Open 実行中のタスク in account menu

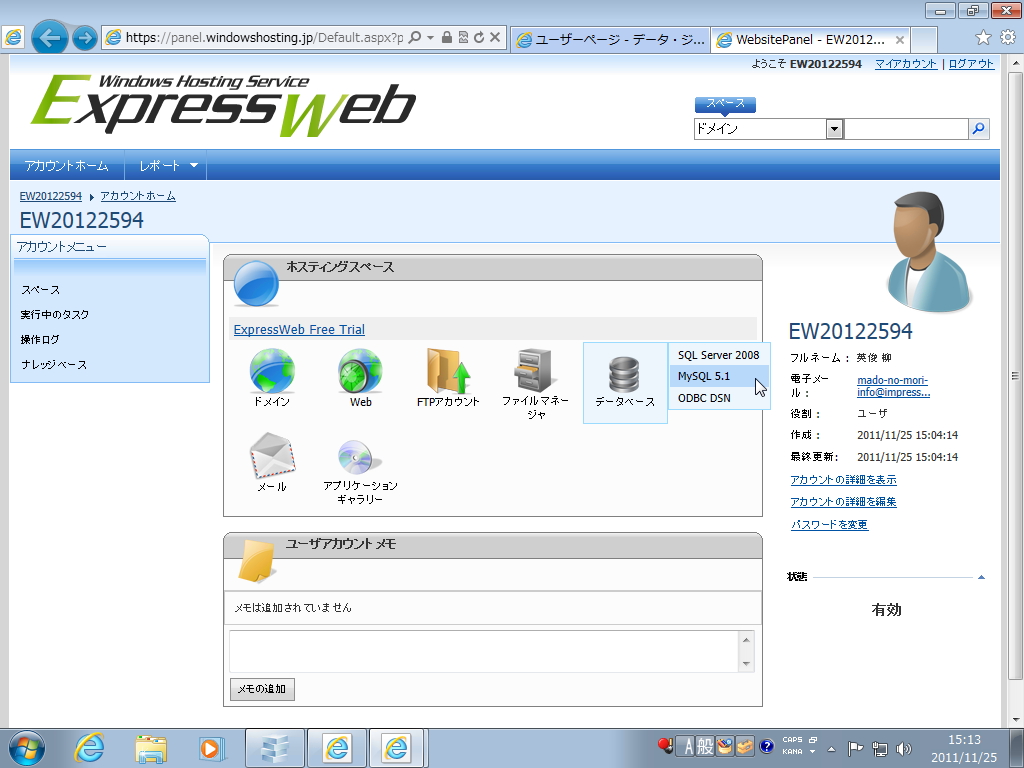[x=55, y=315]
